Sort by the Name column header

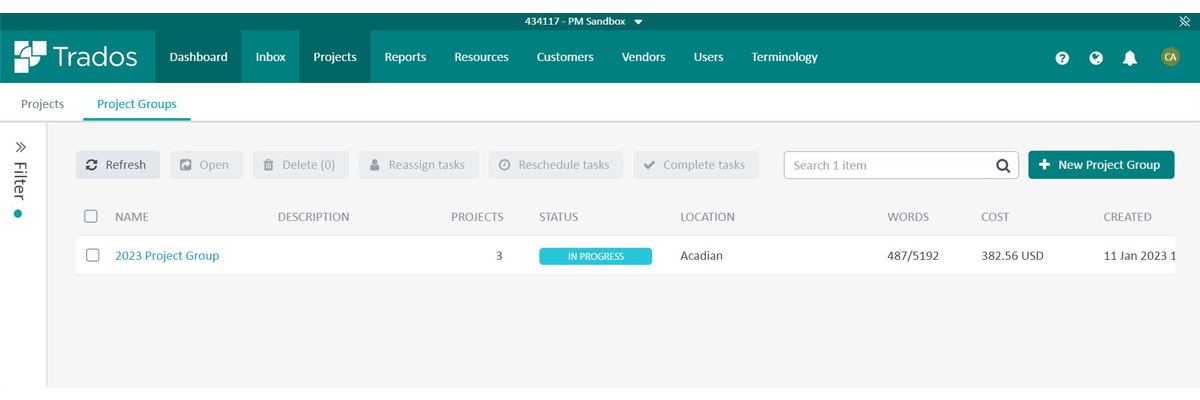coord(131,217)
